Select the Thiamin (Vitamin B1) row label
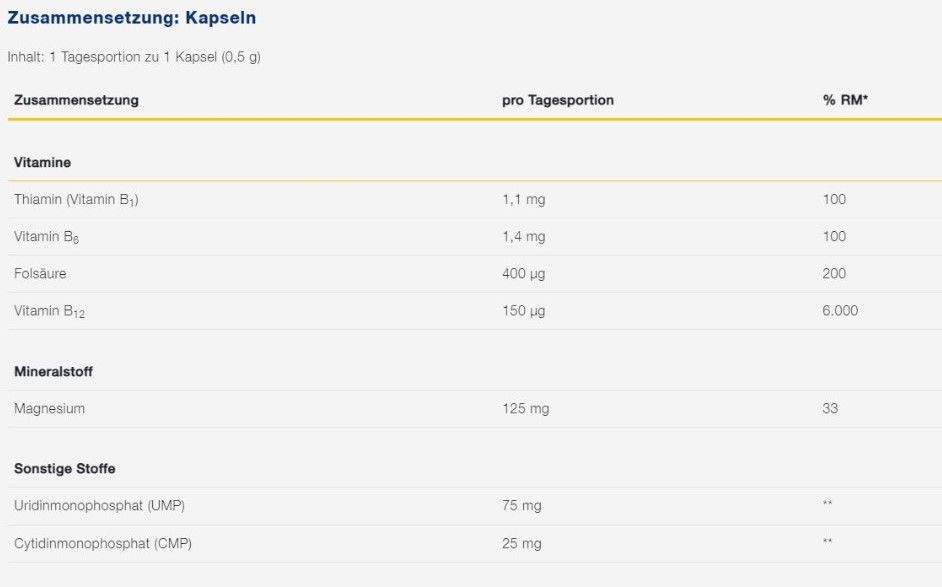The image size is (942, 587). [76, 200]
